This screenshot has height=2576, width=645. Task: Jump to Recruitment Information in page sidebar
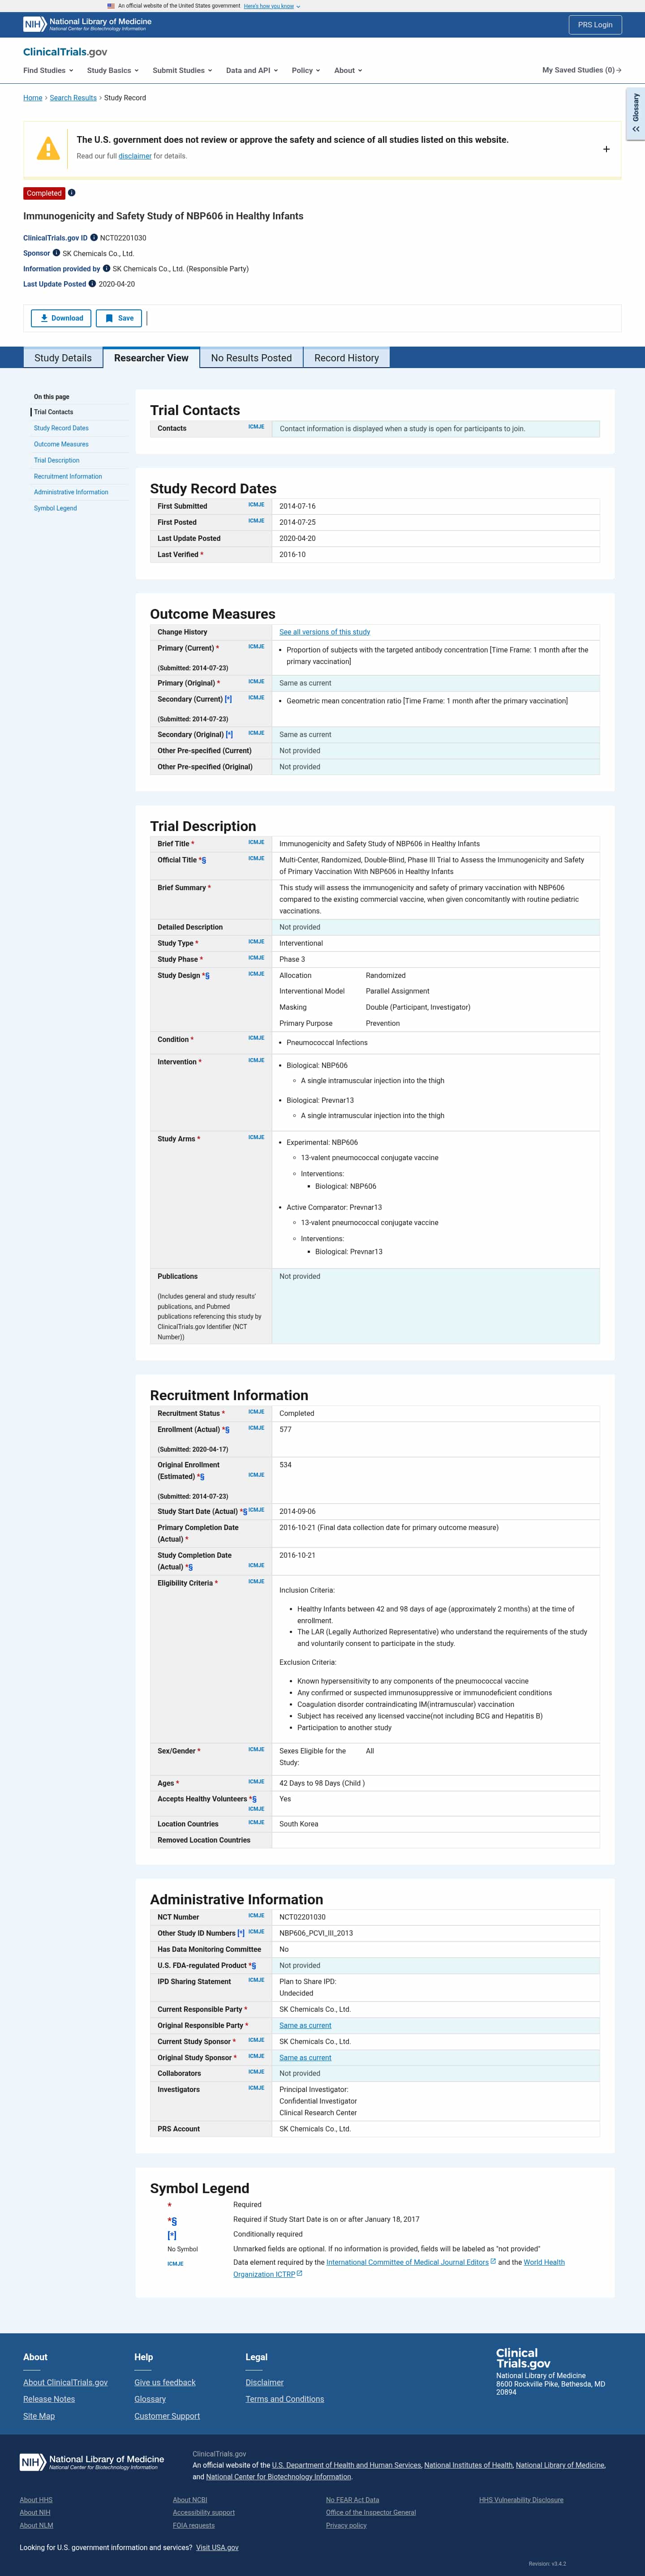click(x=68, y=476)
